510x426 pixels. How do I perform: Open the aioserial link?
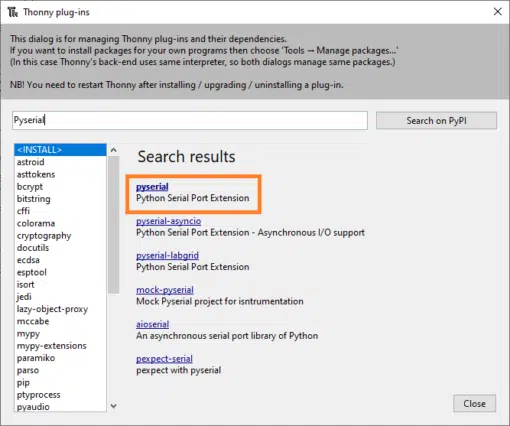[152, 324]
